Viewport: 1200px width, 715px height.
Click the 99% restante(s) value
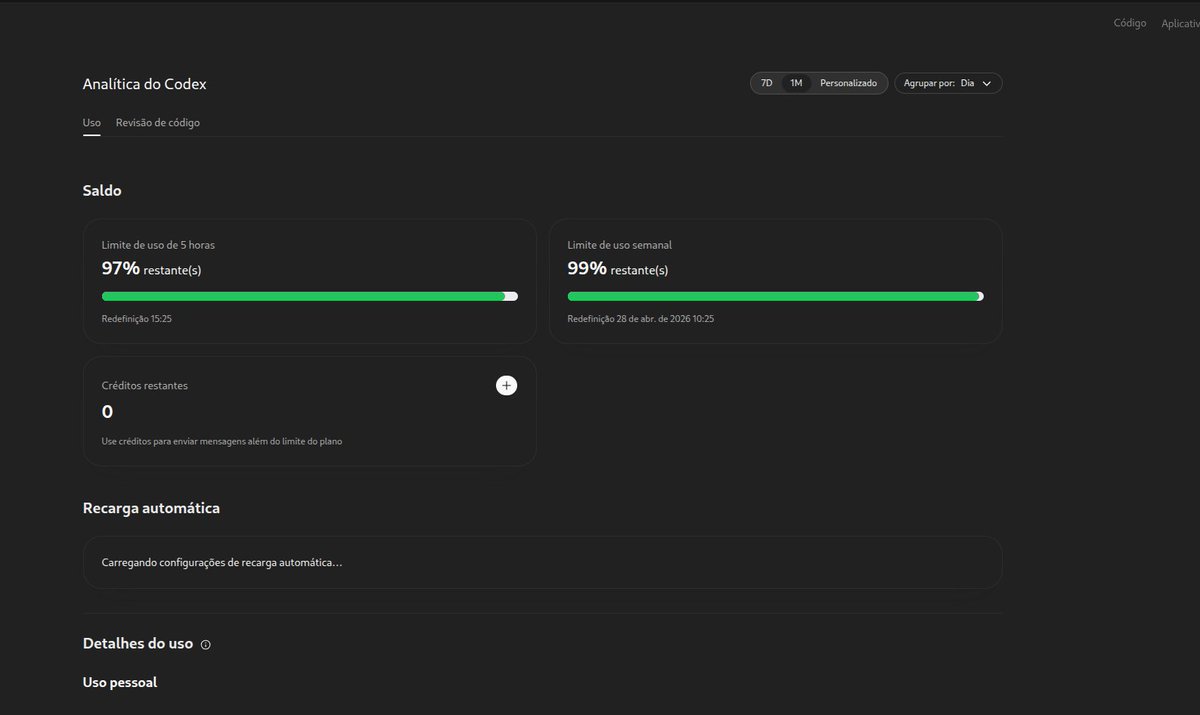617,268
